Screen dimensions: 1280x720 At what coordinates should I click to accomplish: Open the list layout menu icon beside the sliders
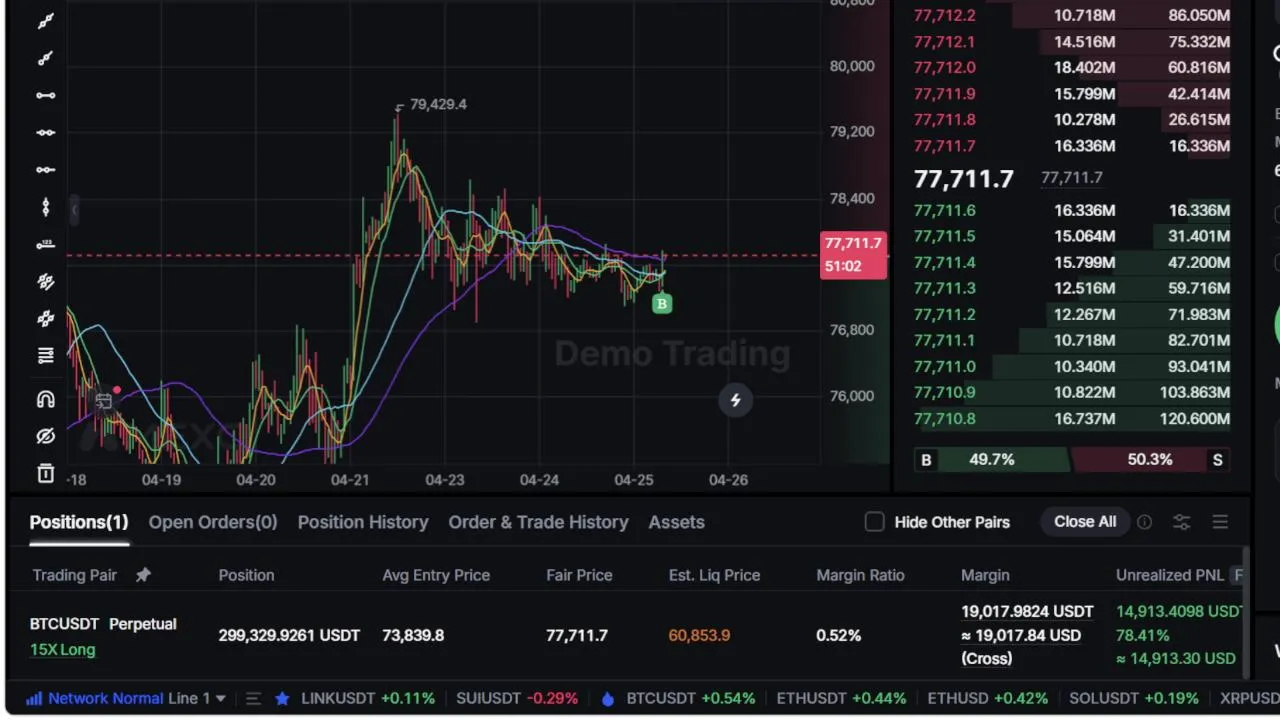point(1220,522)
